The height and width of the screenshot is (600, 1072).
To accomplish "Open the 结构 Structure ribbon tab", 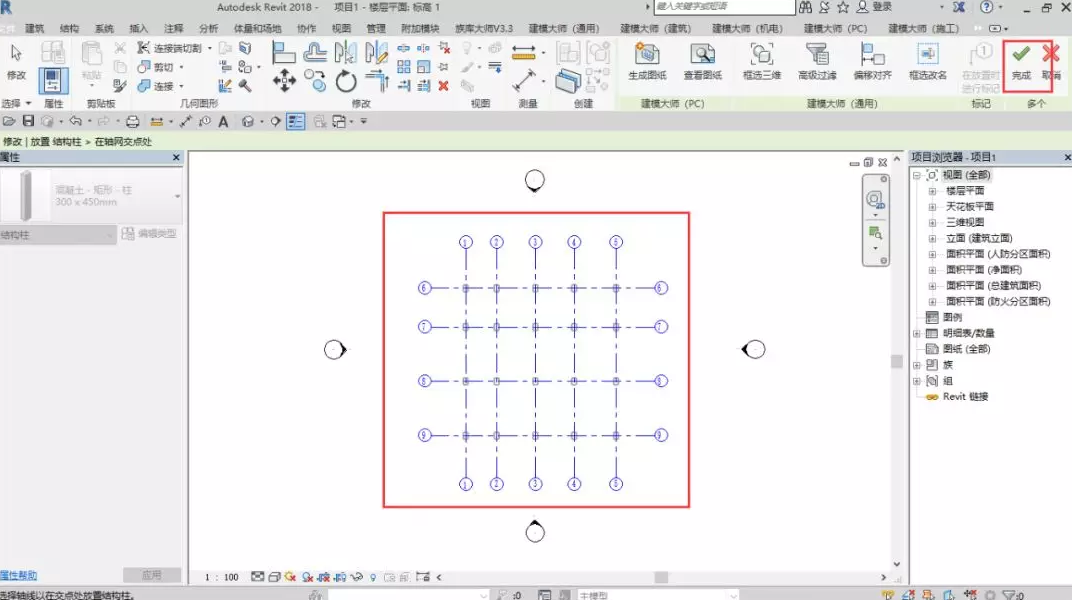I will pos(69,28).
